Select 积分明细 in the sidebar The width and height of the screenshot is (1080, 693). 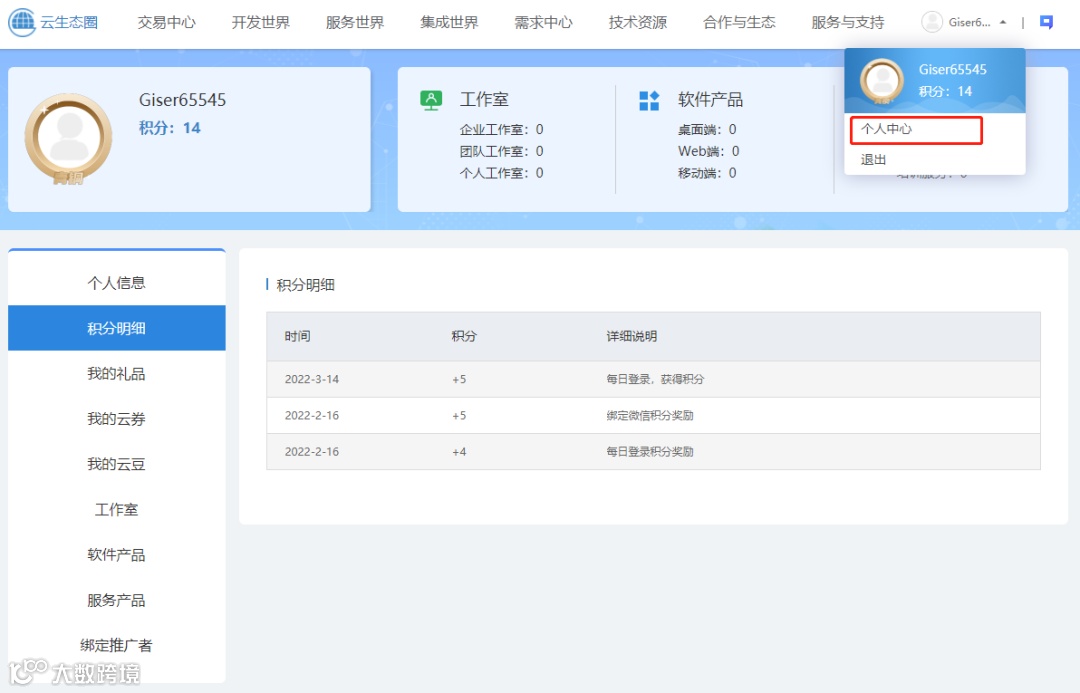click(116, 328)
